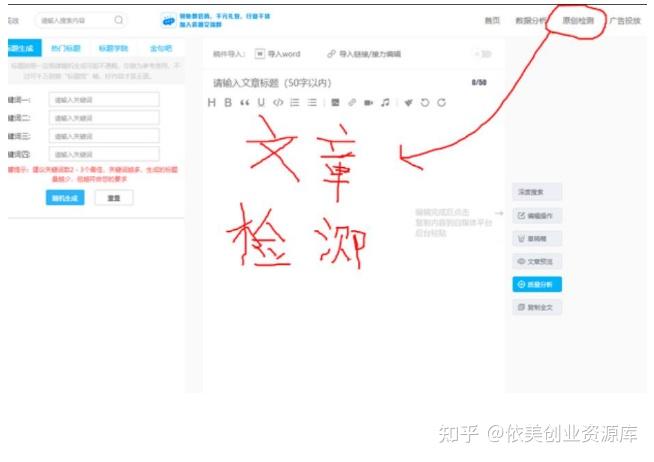Viewport: 654px width, 462px height.
Task: Toggle Underline (U) formatting
Action: point(261,103)
